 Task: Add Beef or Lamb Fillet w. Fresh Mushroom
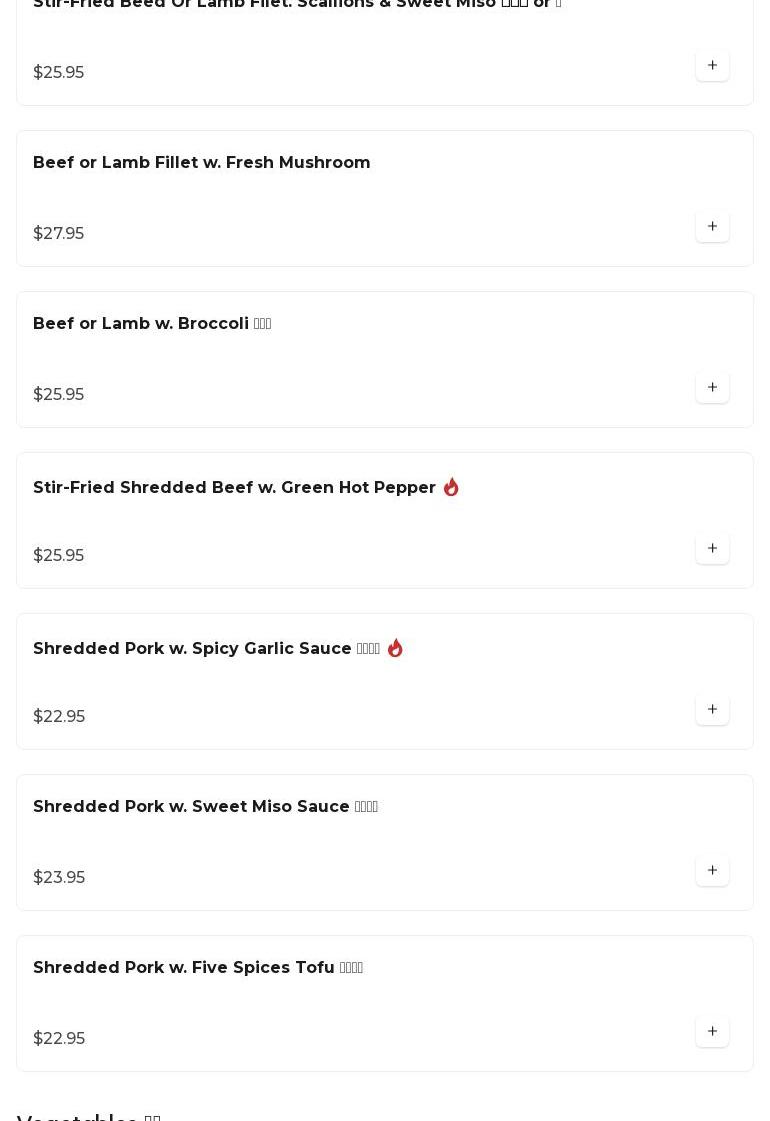pyautogui.click(x=712, y=227)
